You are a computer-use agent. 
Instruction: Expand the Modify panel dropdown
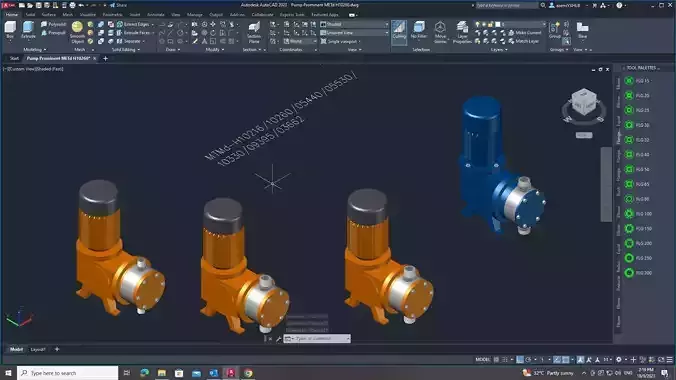coord(214,50)
